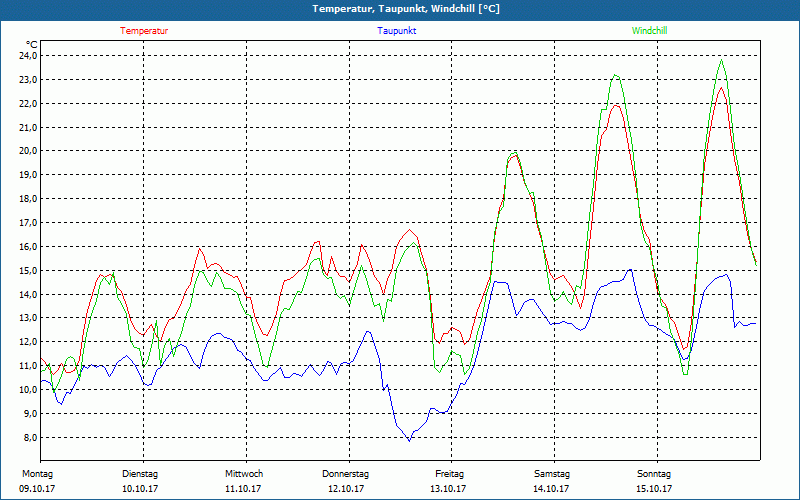Click the Montag day label
This screenshot has height=500, width=800.
[37, 474]
